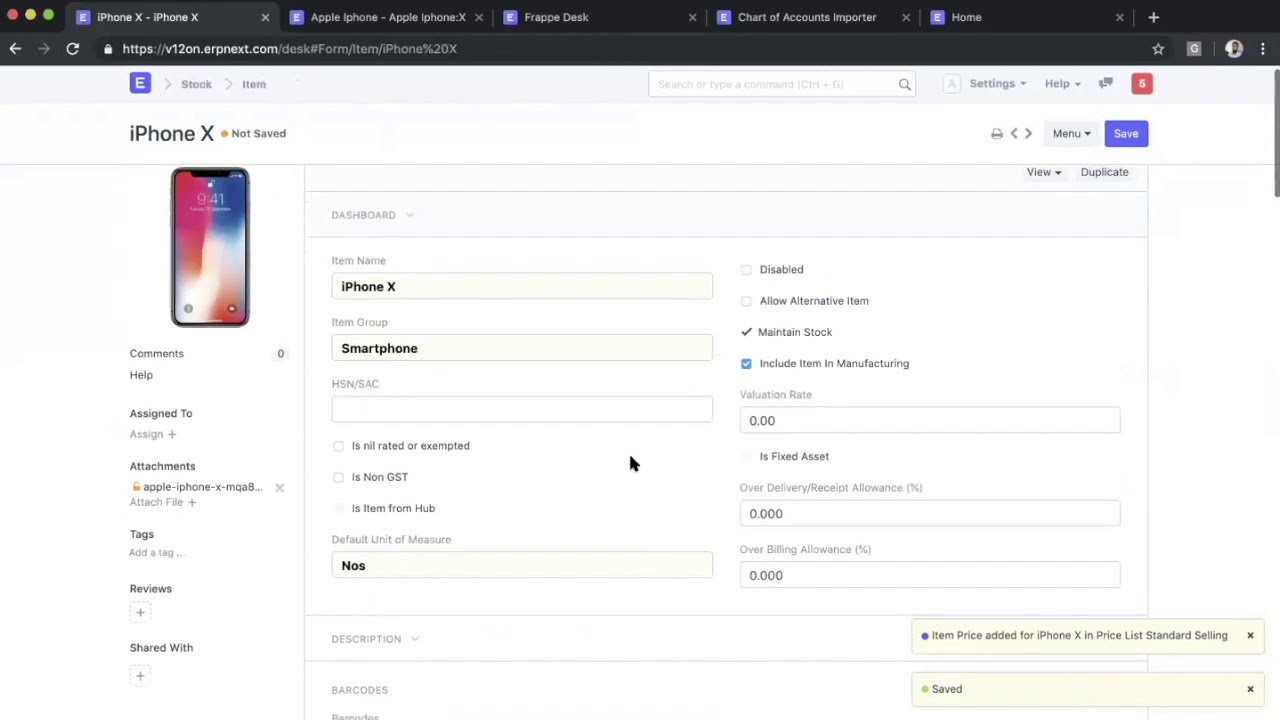Go to previous item with left arrow

click(1014, 134)
